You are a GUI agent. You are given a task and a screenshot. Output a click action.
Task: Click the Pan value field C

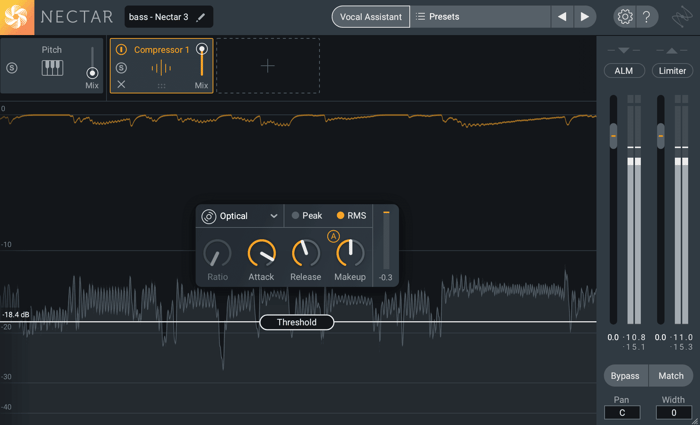click(622, 412)
